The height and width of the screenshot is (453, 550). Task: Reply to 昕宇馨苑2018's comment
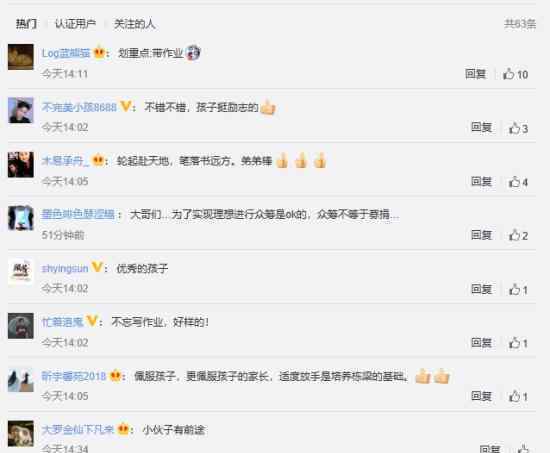click(x=481, y=396)
